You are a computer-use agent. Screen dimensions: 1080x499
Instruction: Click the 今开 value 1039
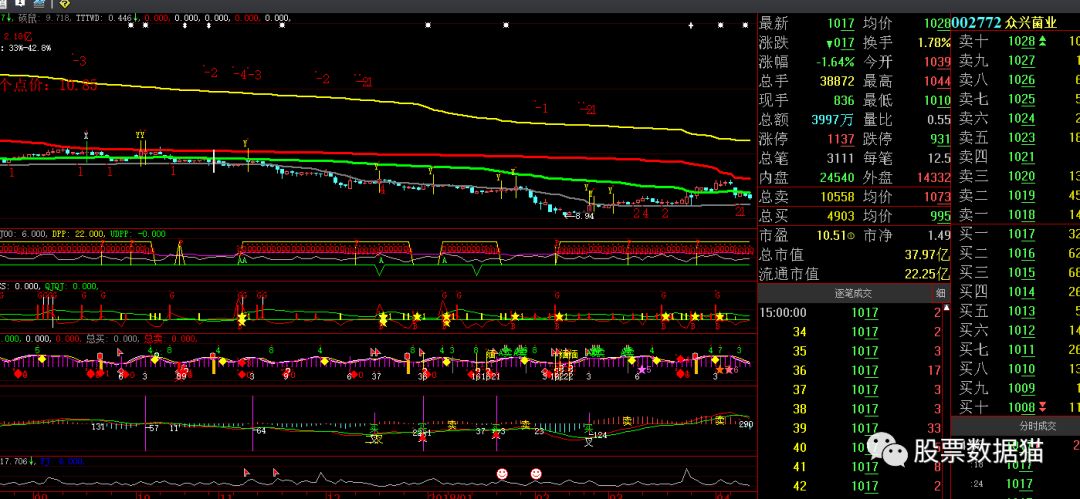[937, 61]
